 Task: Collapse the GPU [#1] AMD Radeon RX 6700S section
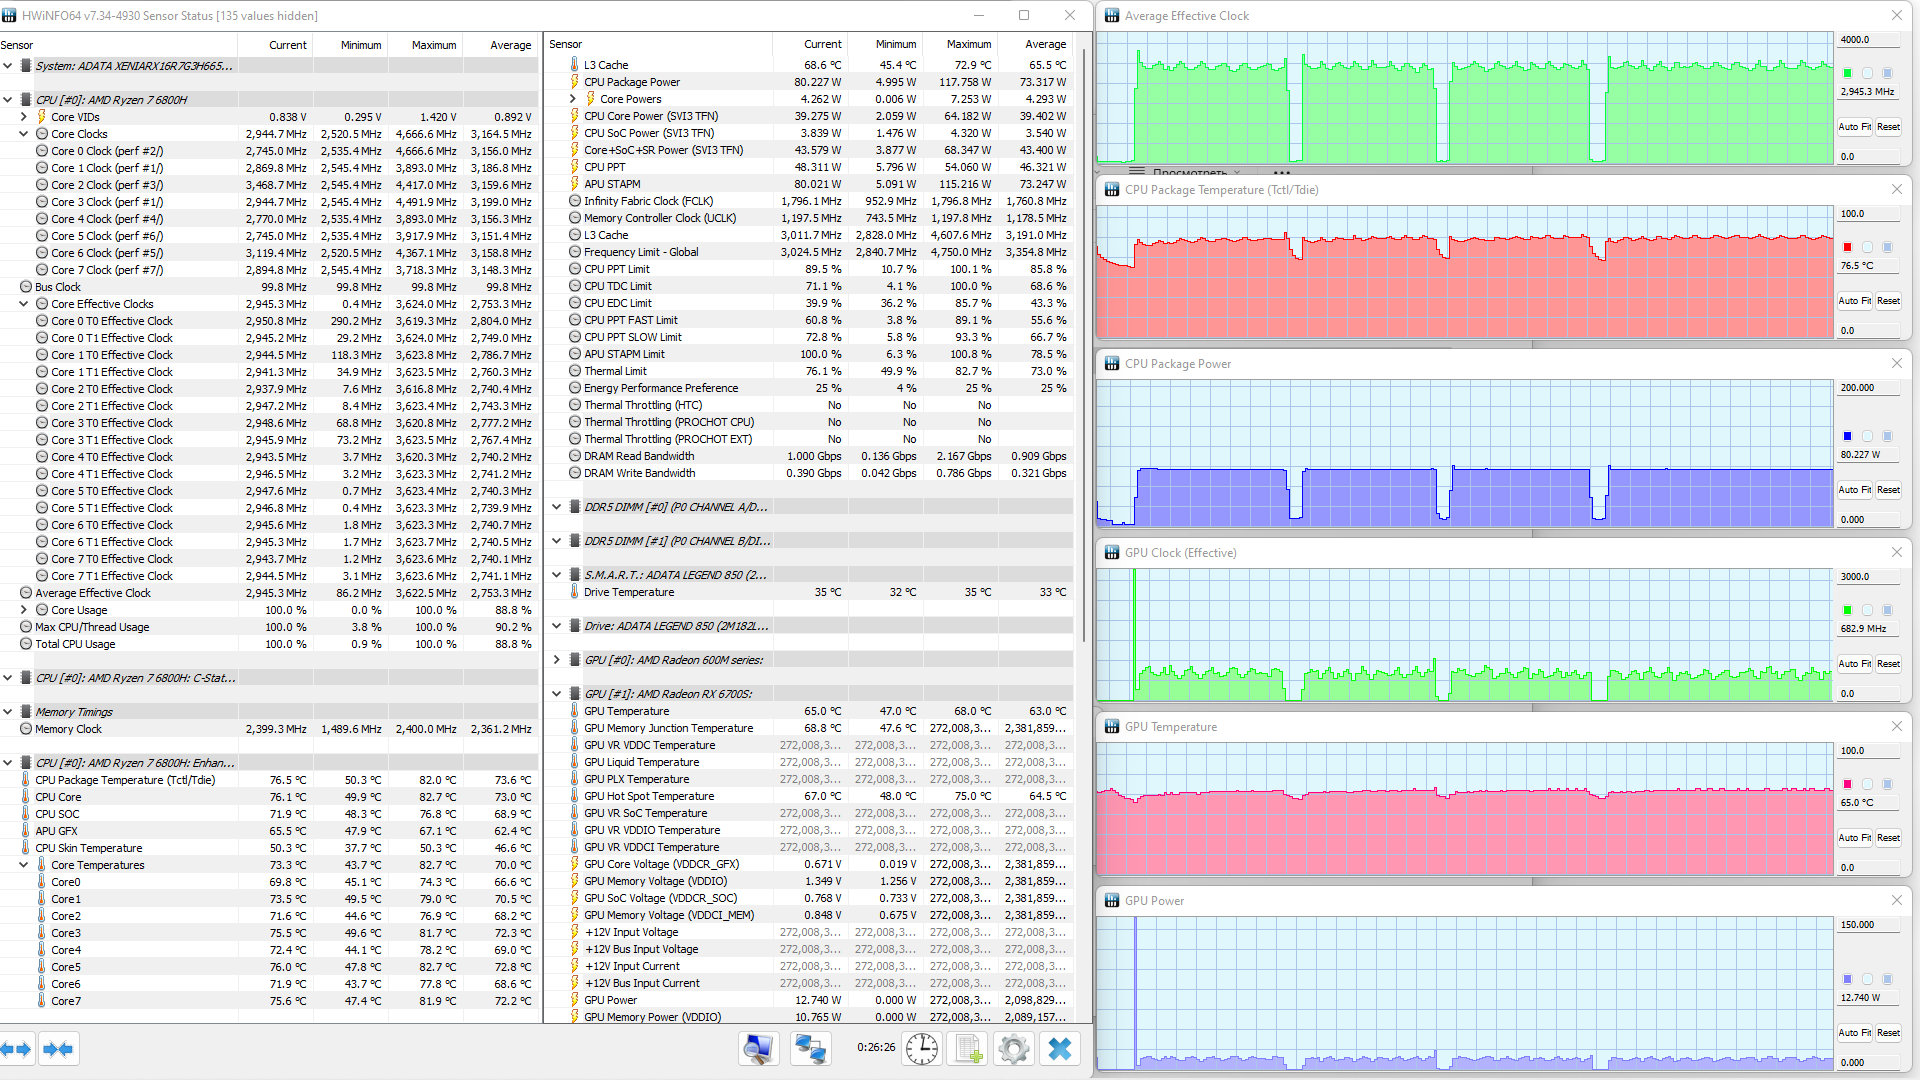[557, 694]
